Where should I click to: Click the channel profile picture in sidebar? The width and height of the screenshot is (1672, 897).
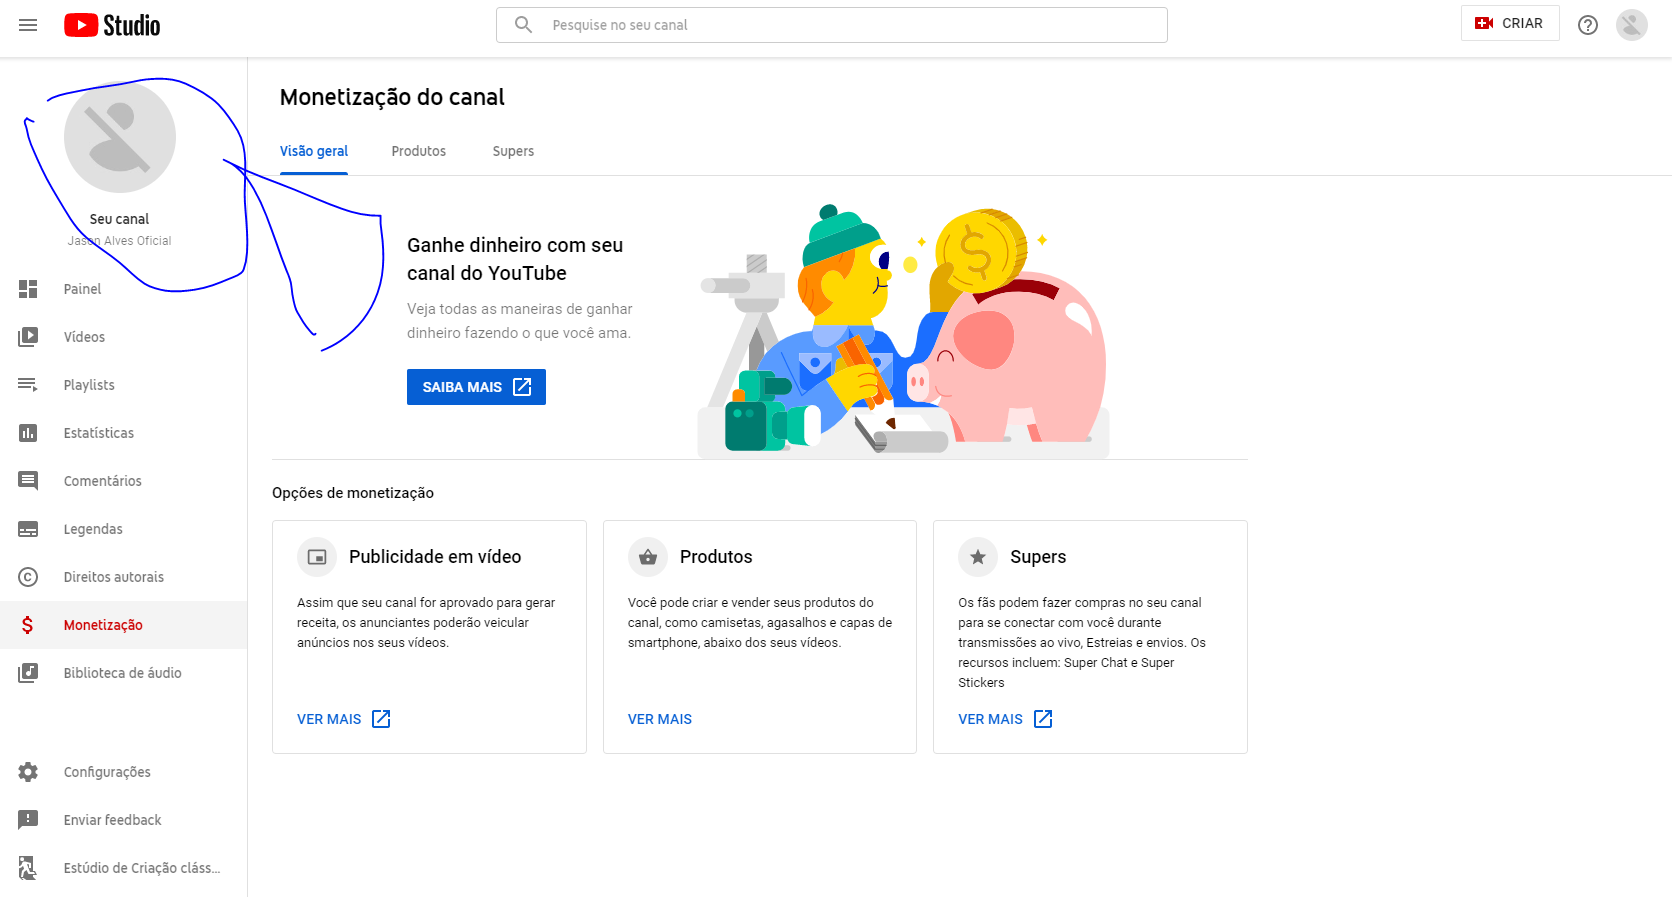click(x=120, y=137)
